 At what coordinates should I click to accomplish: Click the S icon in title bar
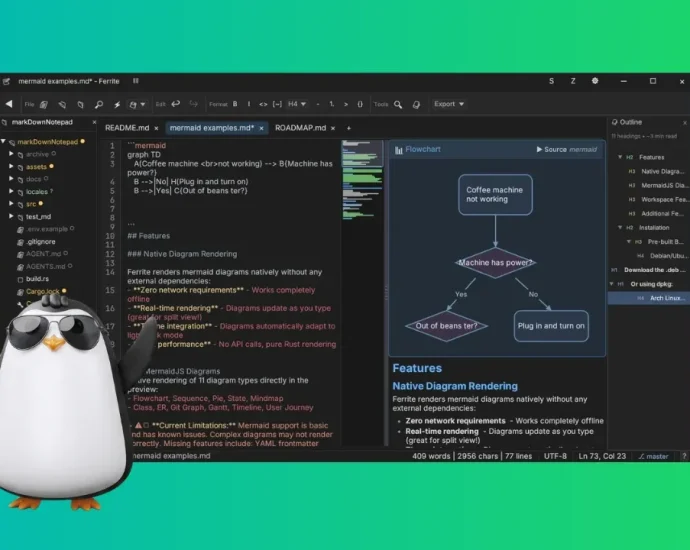pyautogui.click(x=551, y=81)
